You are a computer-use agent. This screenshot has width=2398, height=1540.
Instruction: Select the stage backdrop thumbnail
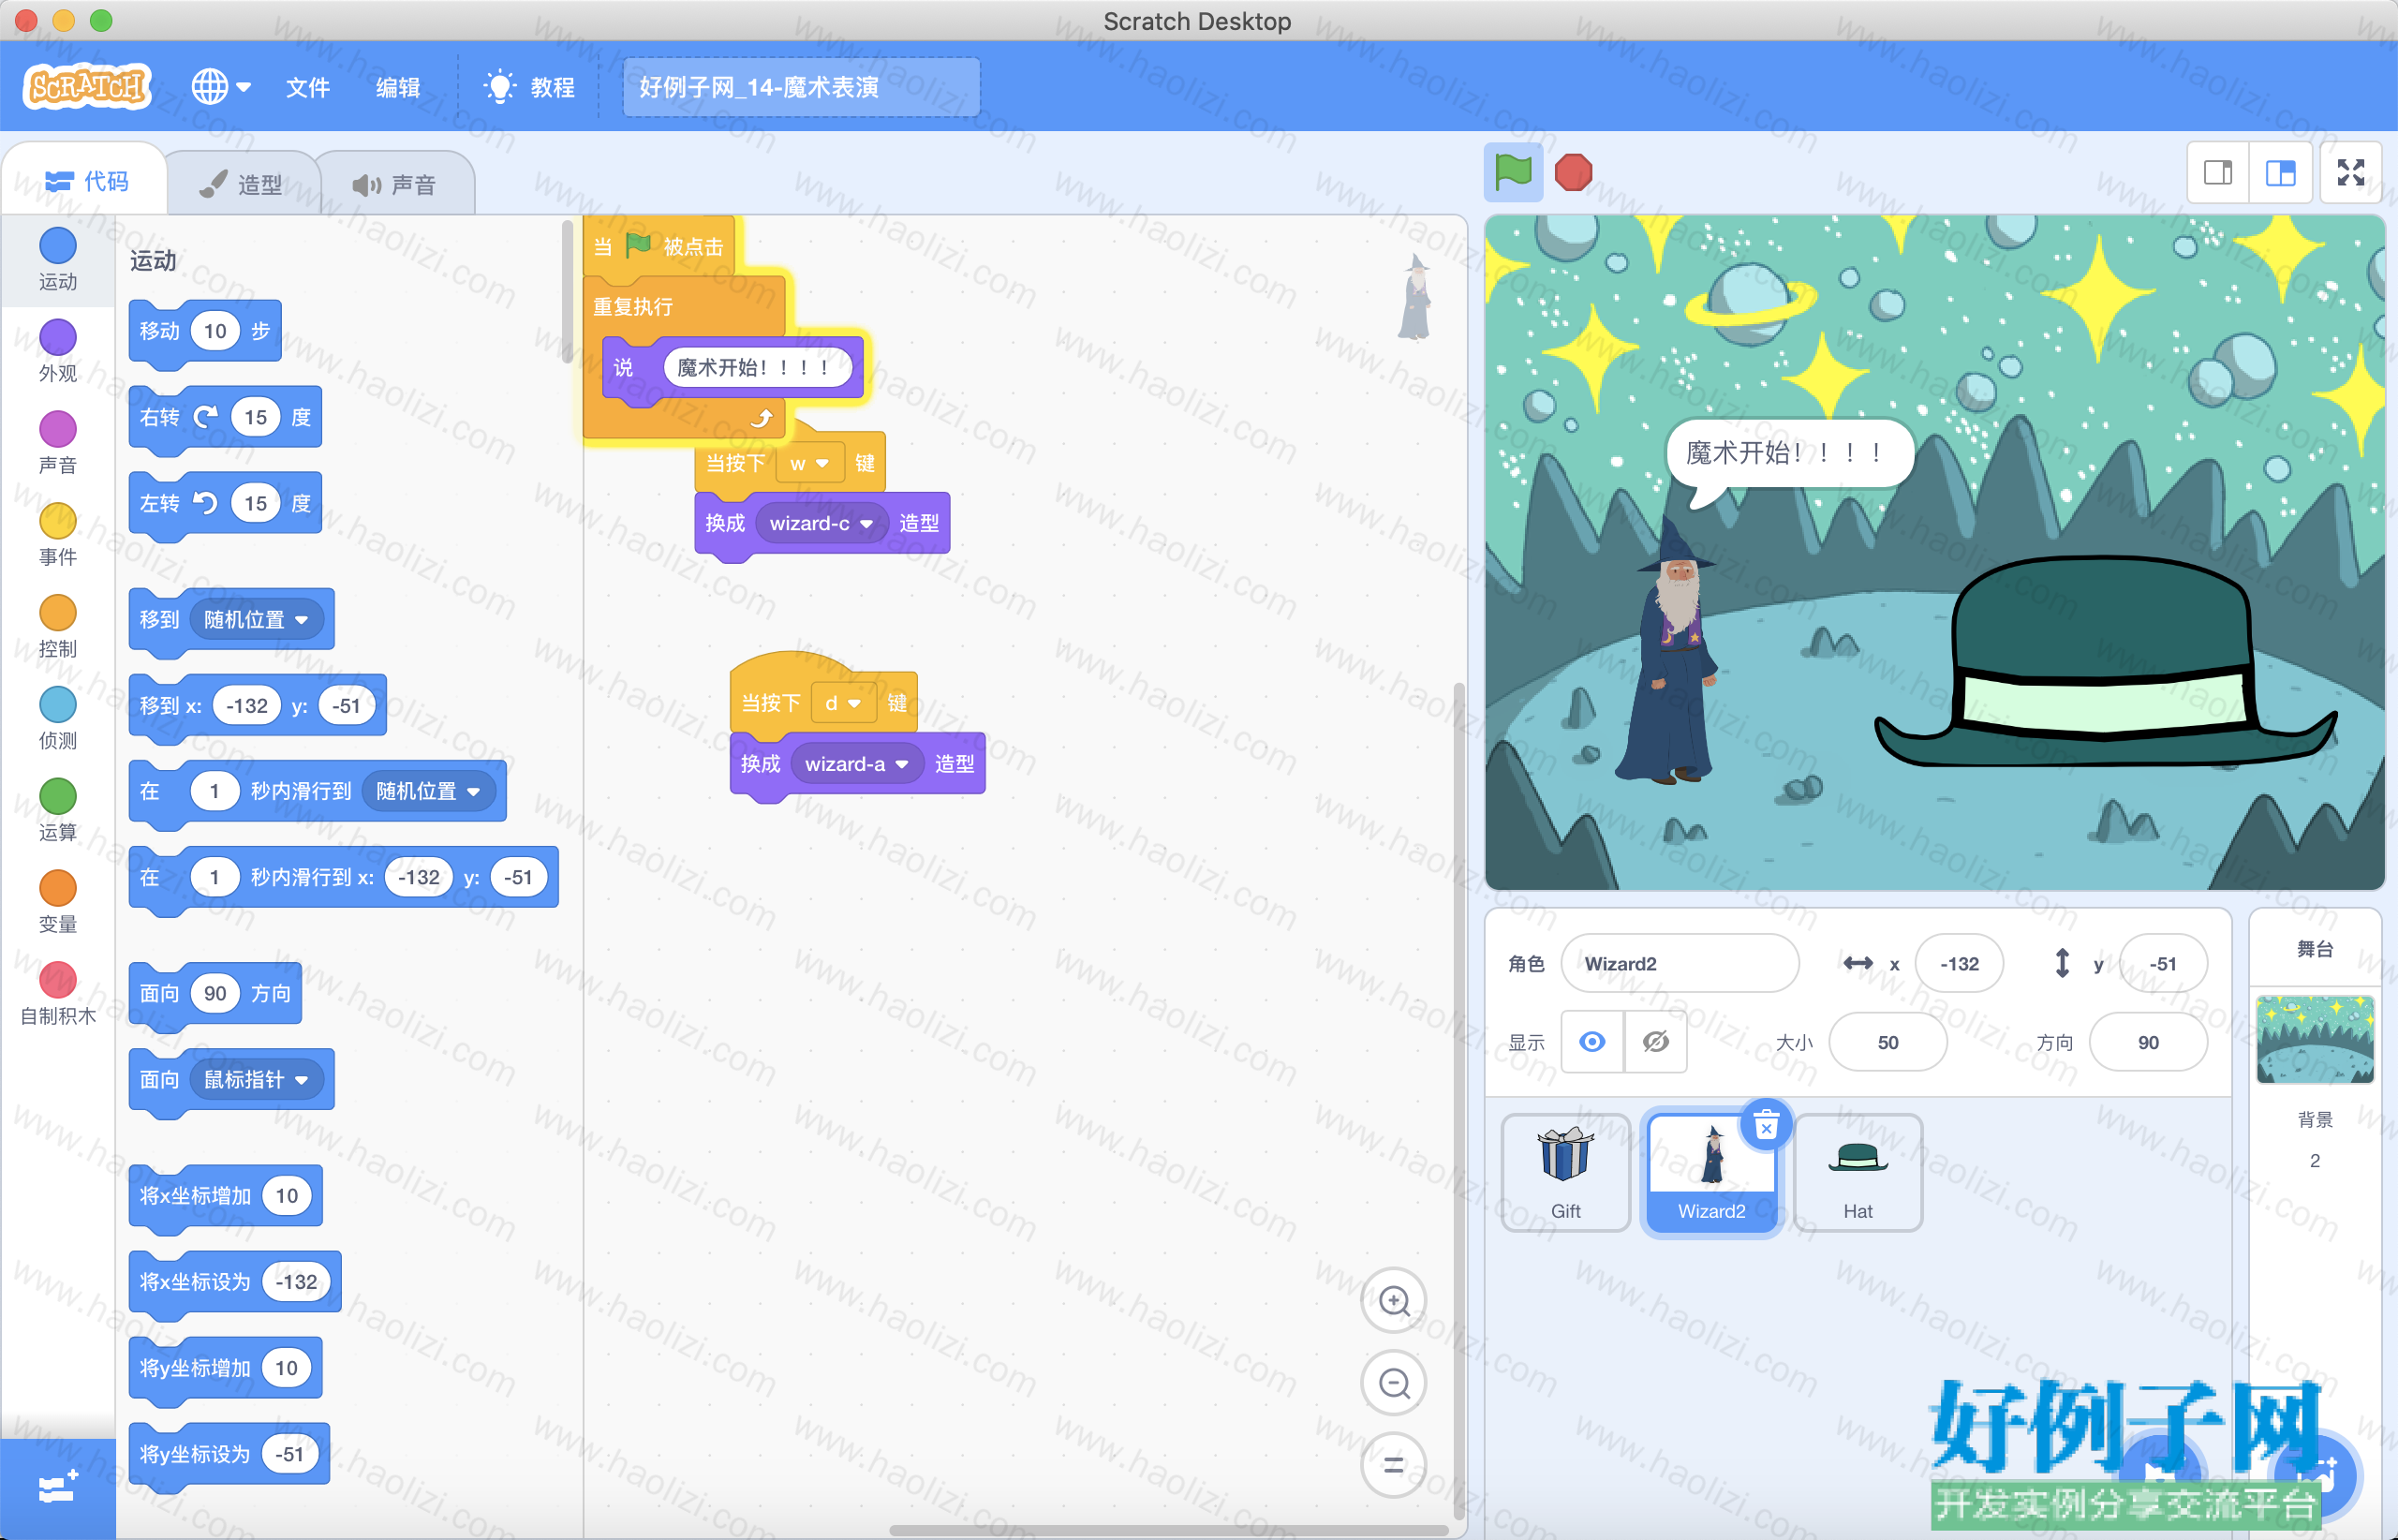click(x=2315, y=1039)
